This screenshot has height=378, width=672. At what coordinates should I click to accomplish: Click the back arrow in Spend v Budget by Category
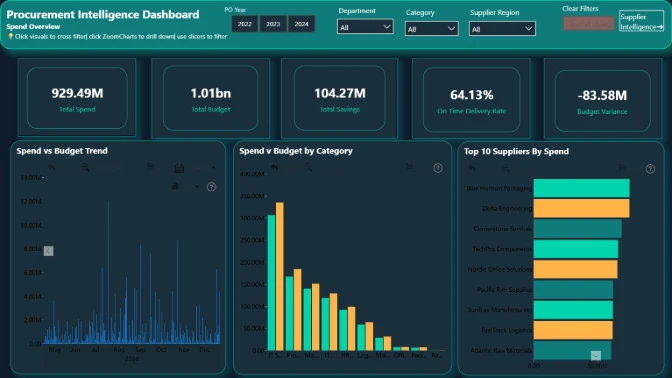coord(274,167)
